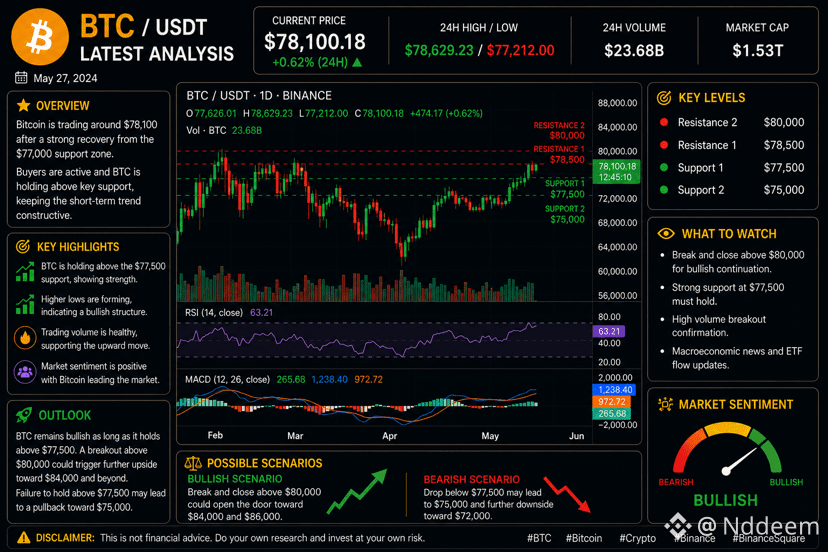Click the 'Feb' label on time axis
Screen dimensions: 828x552
pos(215,435)
